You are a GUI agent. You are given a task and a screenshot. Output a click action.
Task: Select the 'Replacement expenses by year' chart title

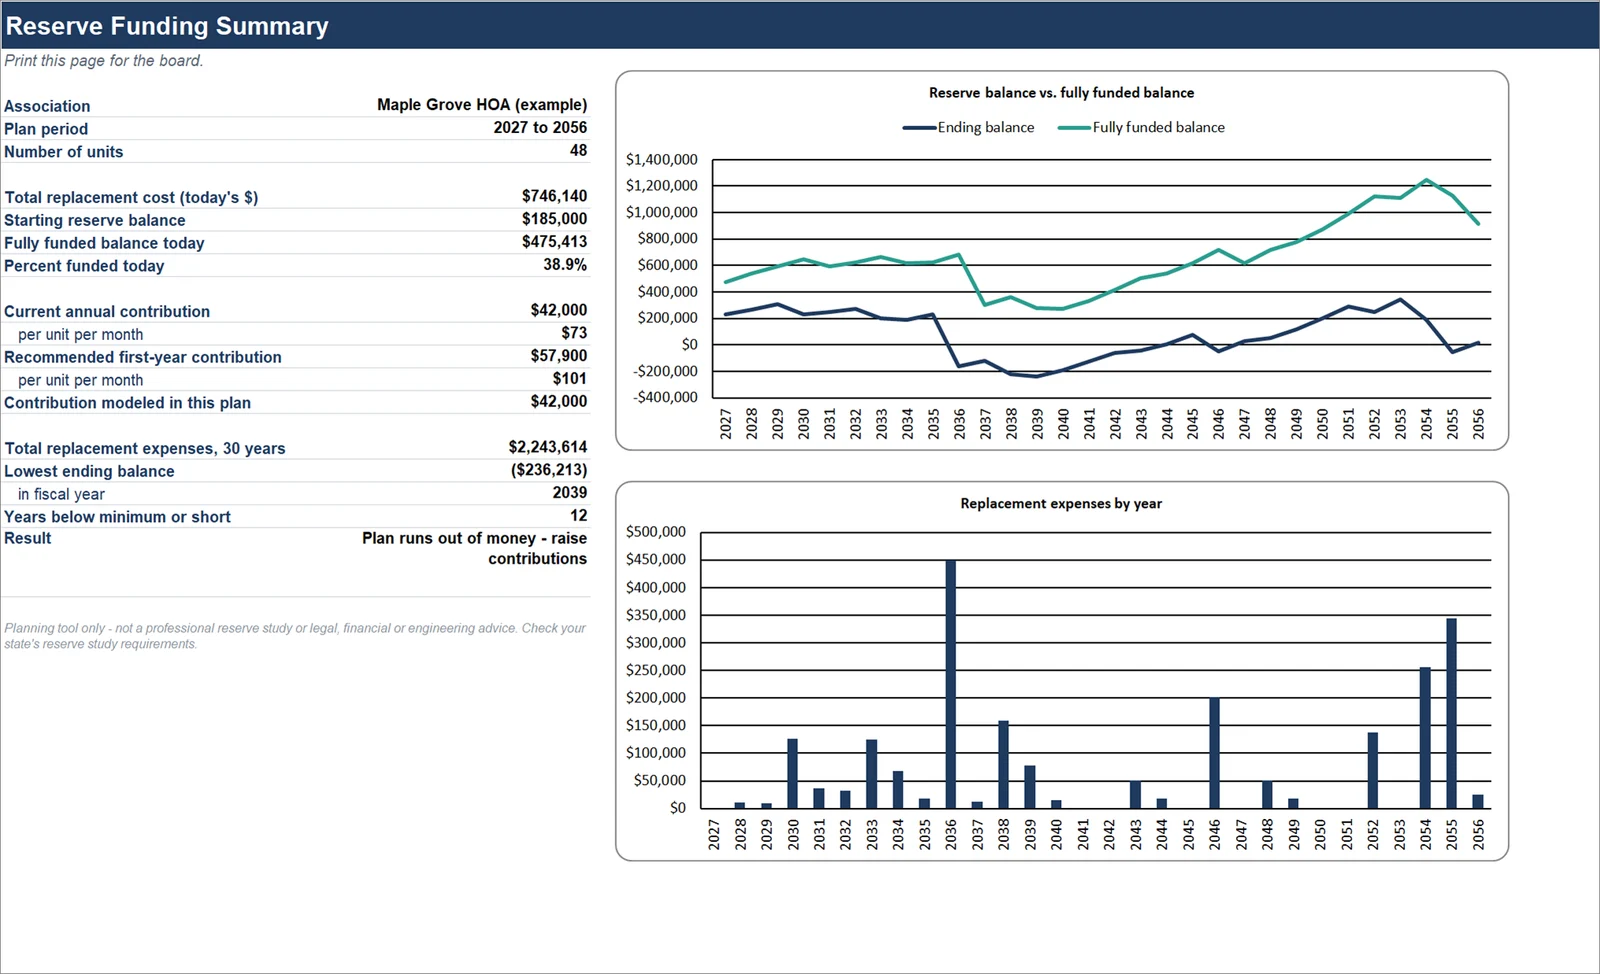(1061, 504)
